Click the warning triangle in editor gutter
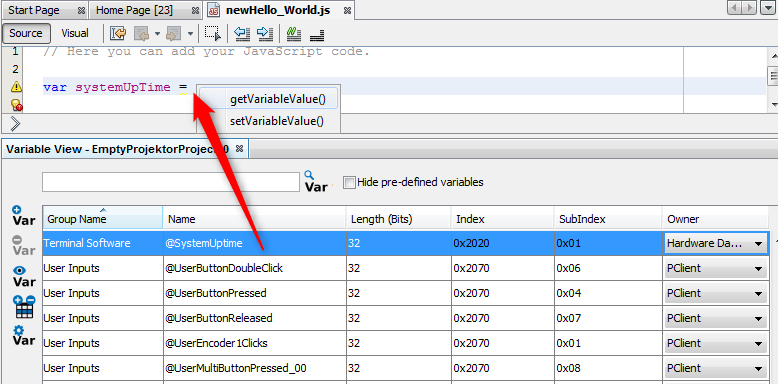 16,87
